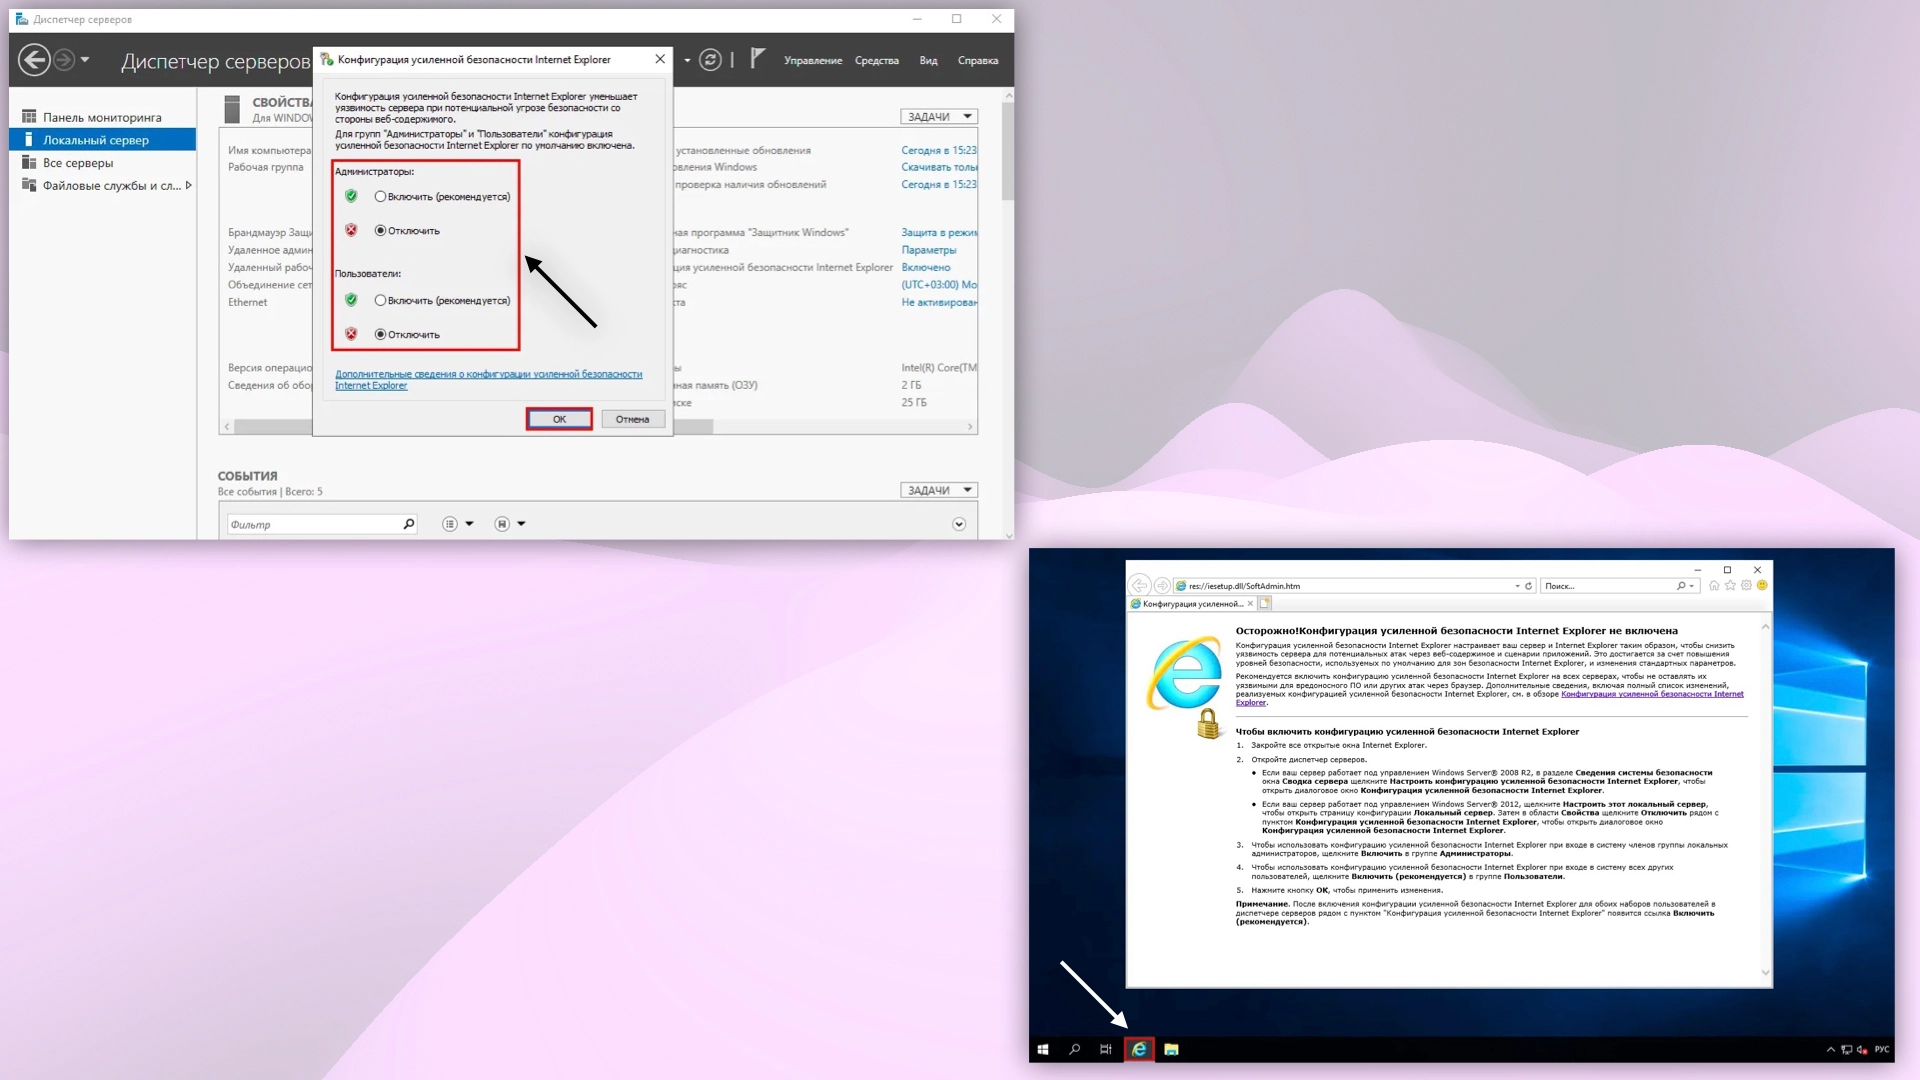Screen dimensions: 1920x1080
Task: Click the notifications flag icon
Action: coord(758,59)
